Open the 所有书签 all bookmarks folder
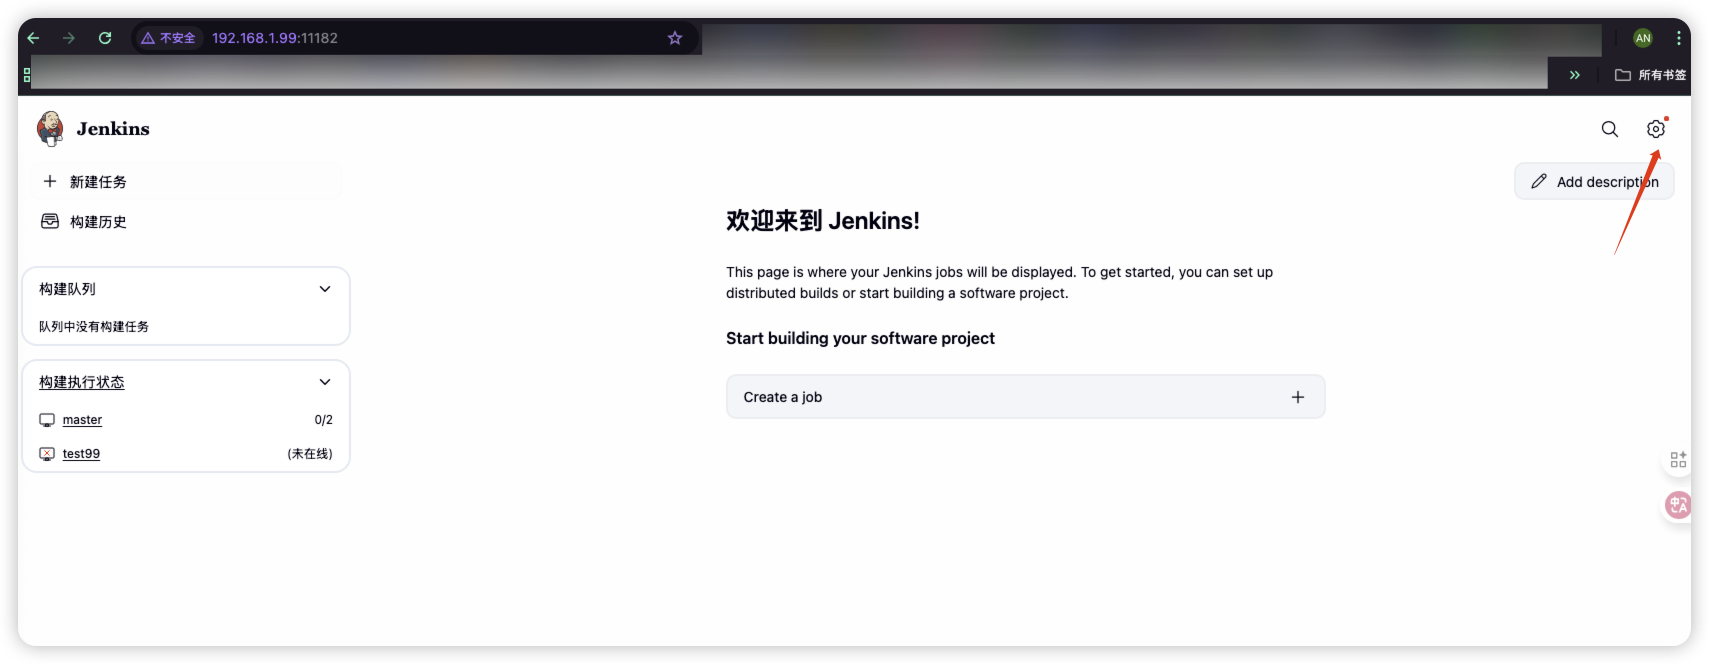Screen dimensions: 1709x664 click(1650, 75)
